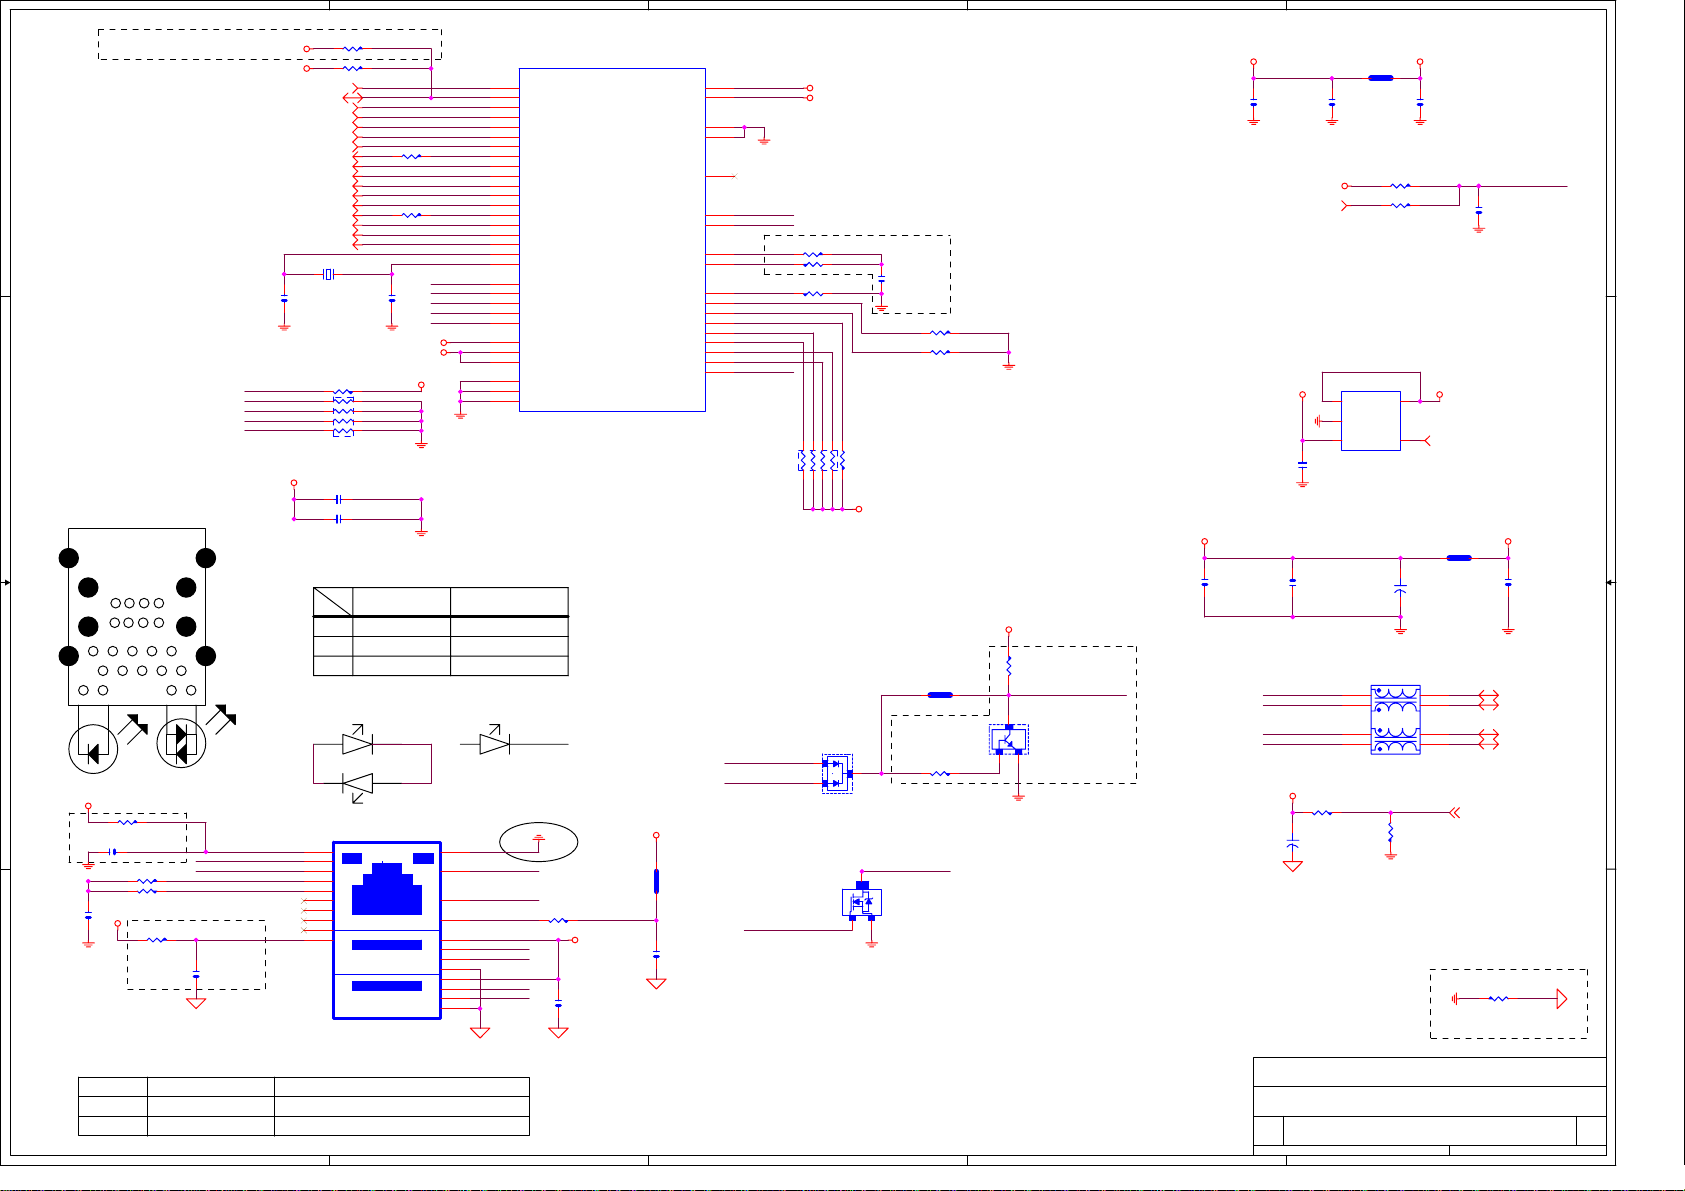
Task: Select the MOSFET symbol below the dual diode
Action: [862, 901]
